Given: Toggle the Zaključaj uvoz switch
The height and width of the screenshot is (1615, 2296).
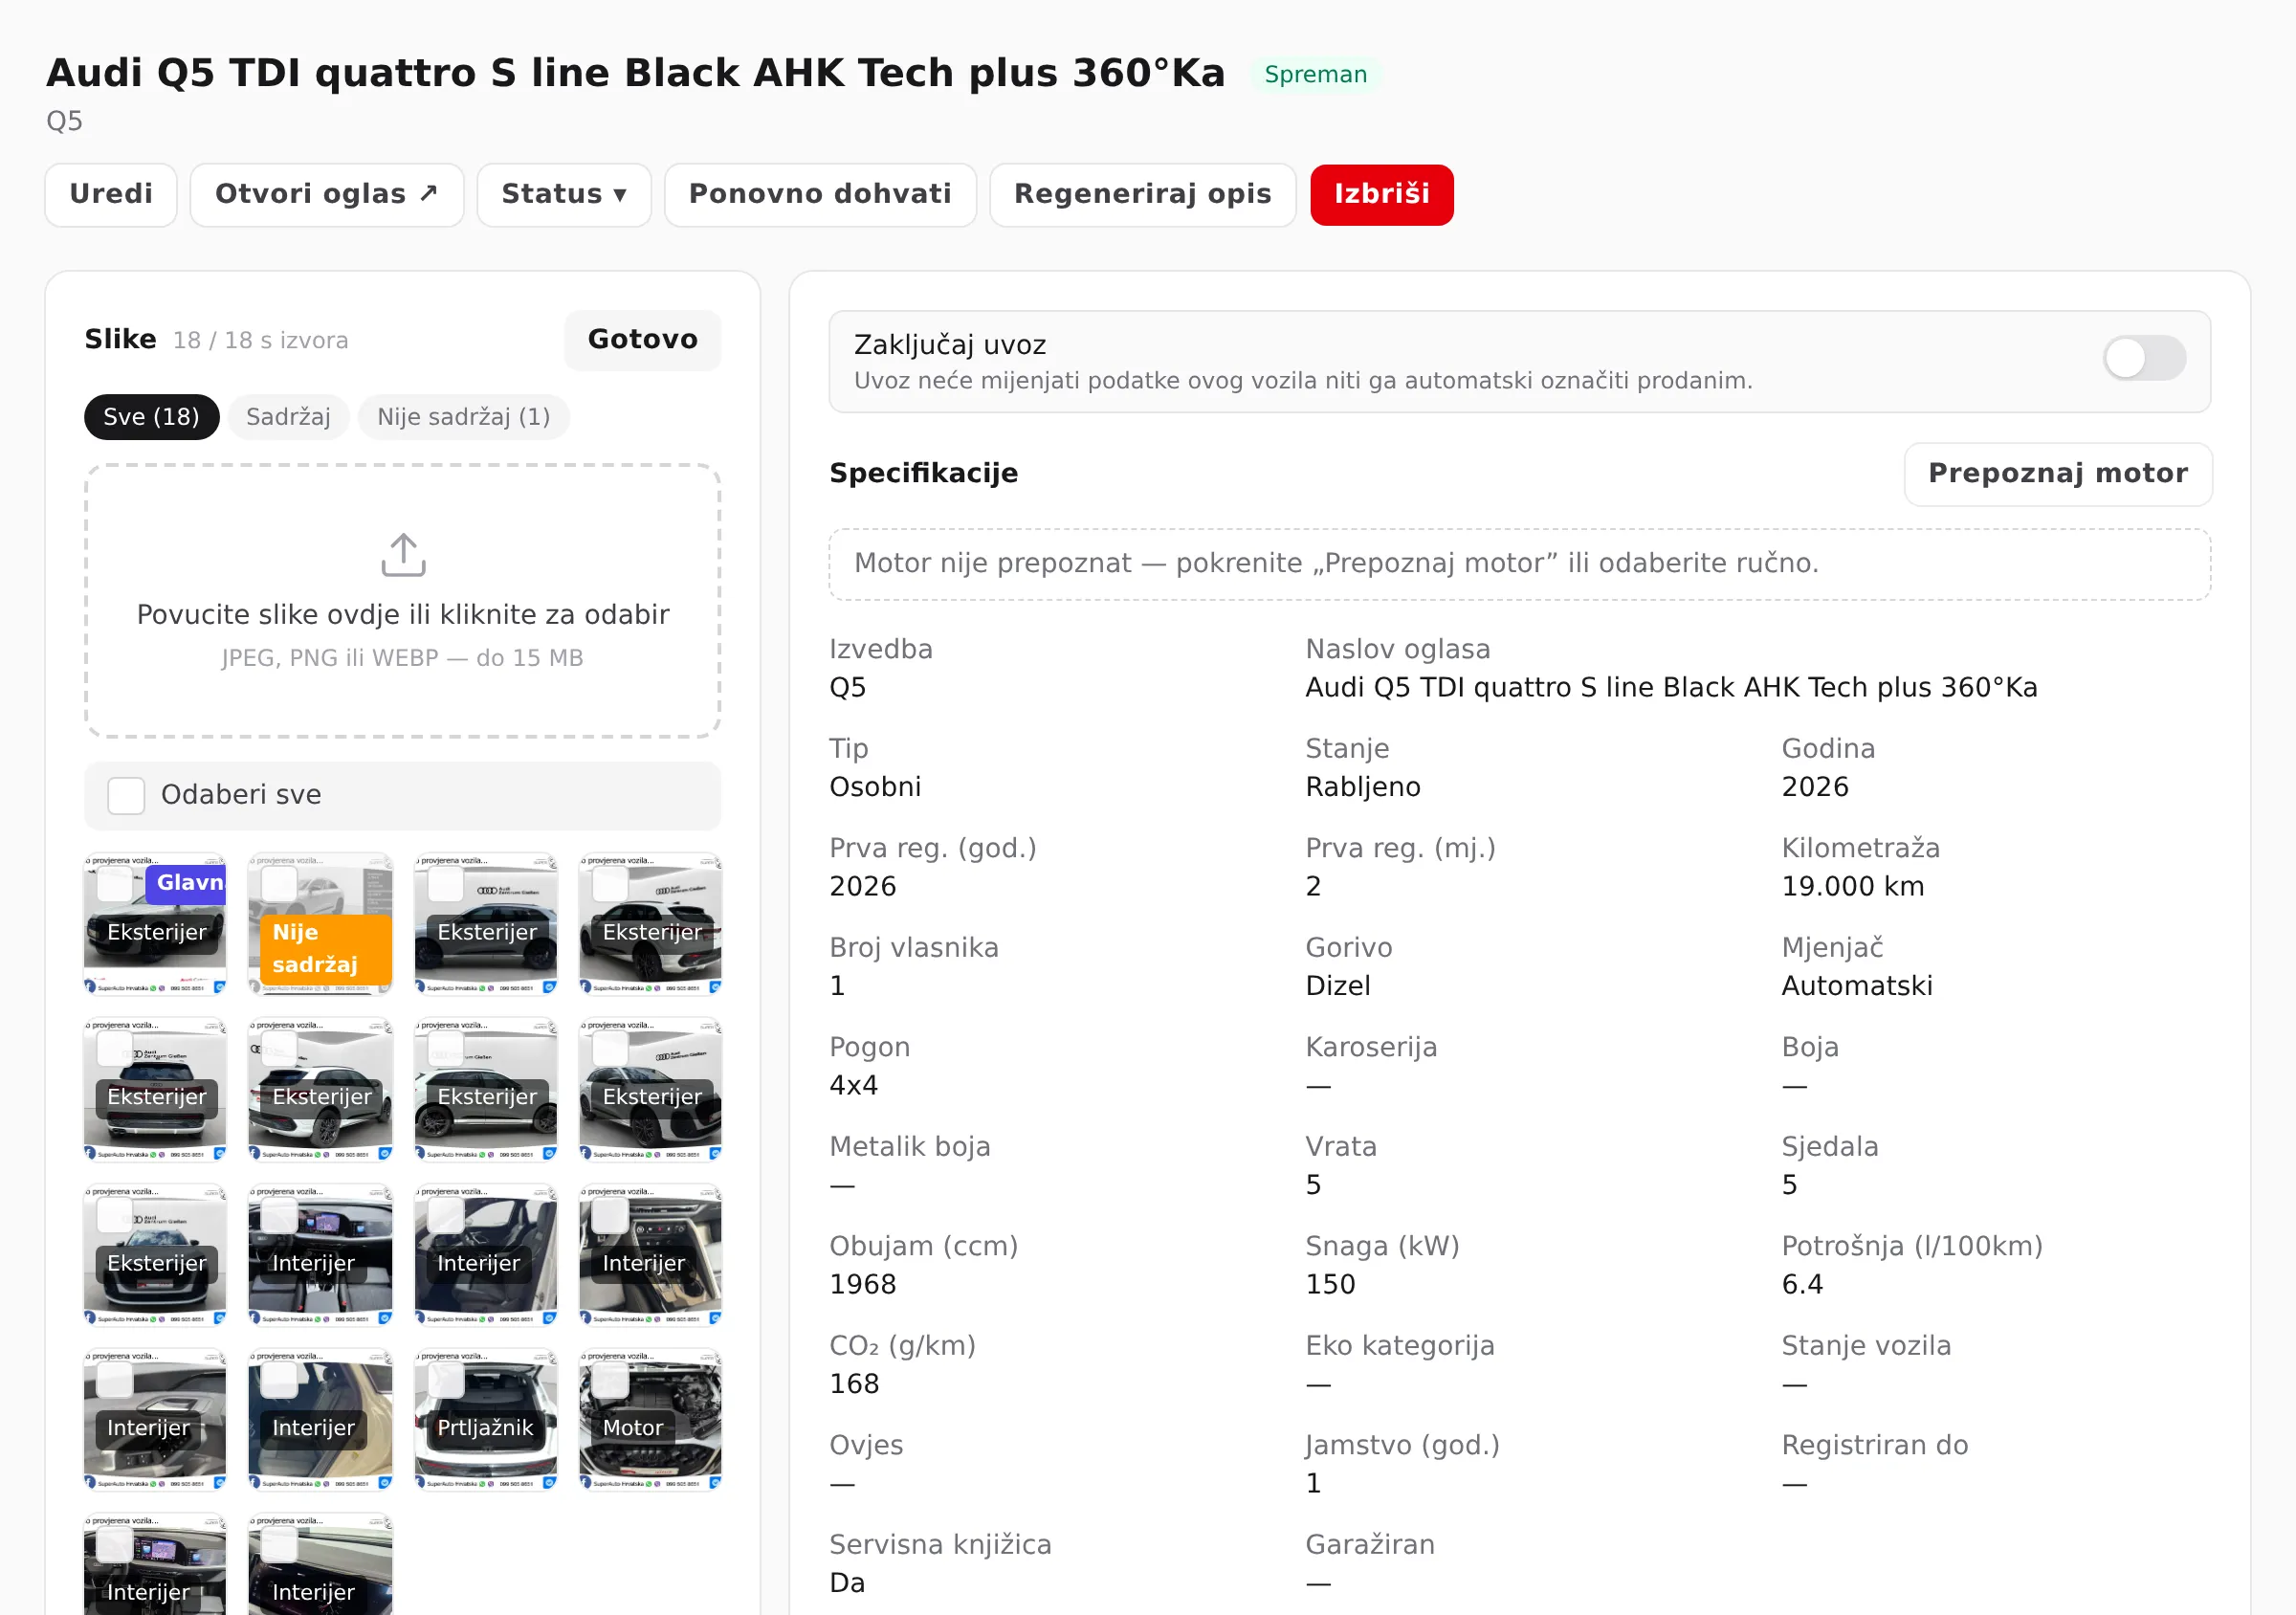Looking at the screenshot, I should 2144,358.
